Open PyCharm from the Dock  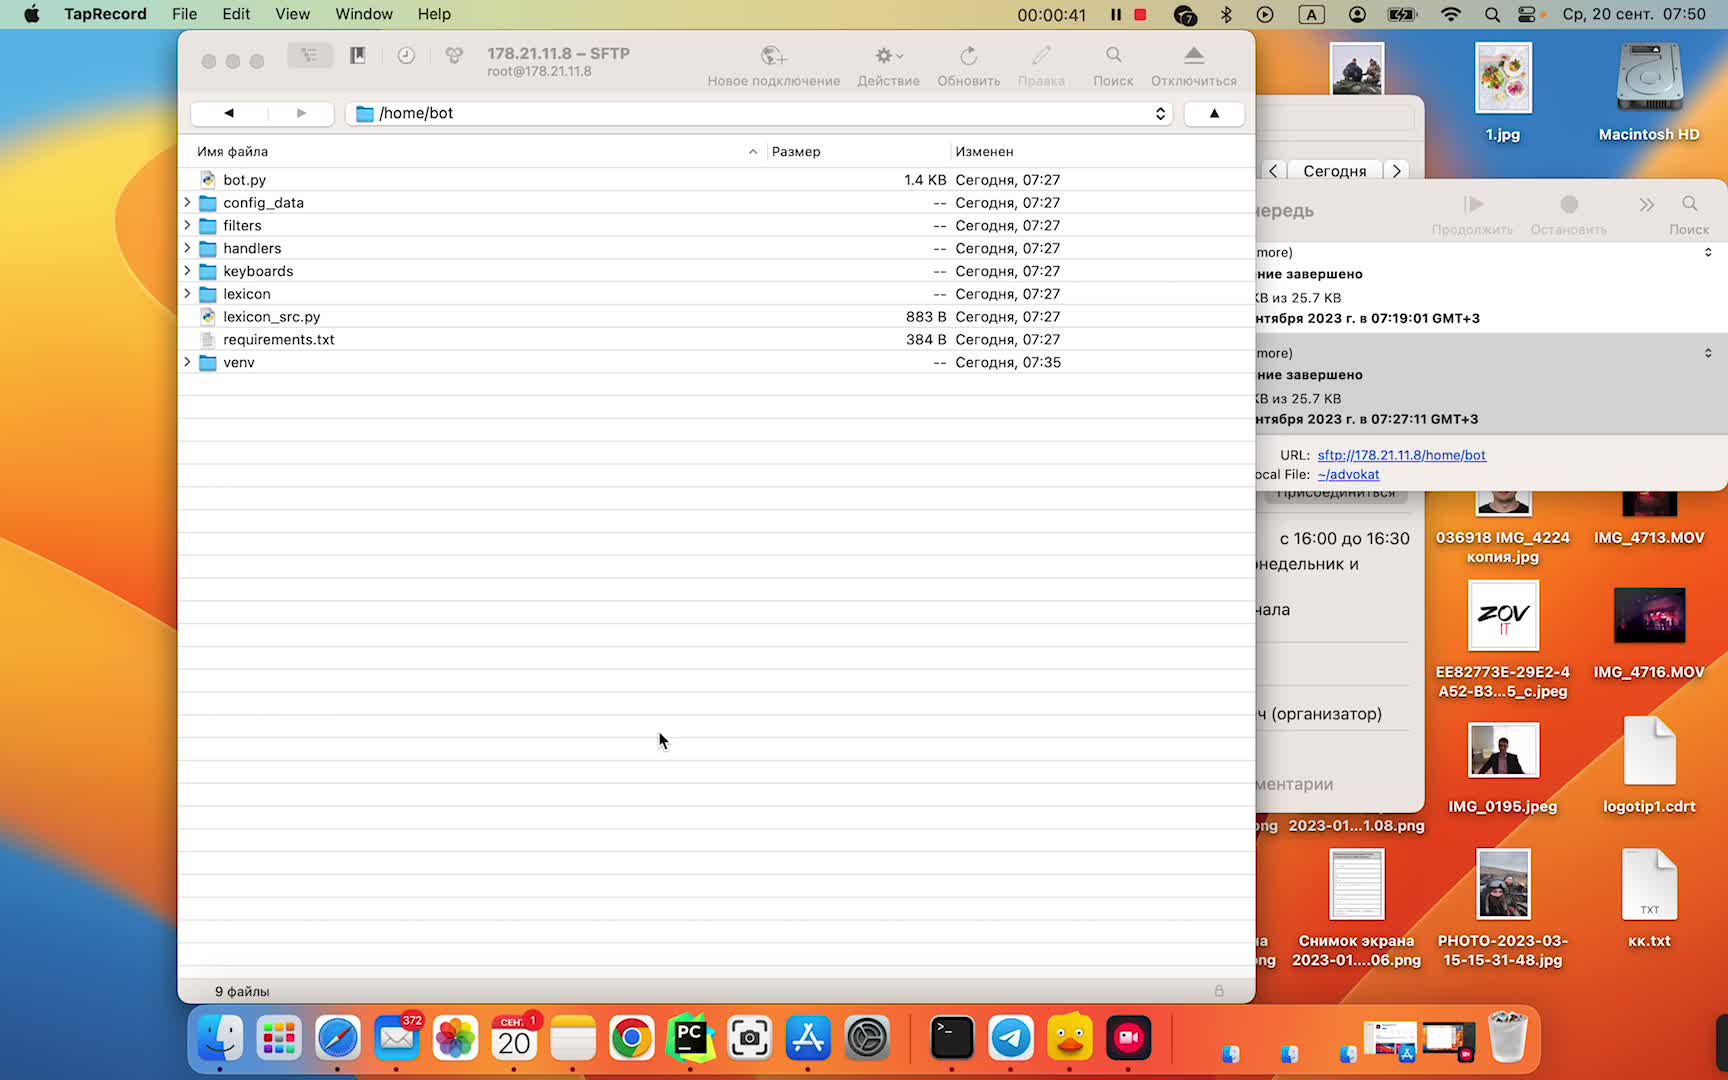[x=691, y=1038]
